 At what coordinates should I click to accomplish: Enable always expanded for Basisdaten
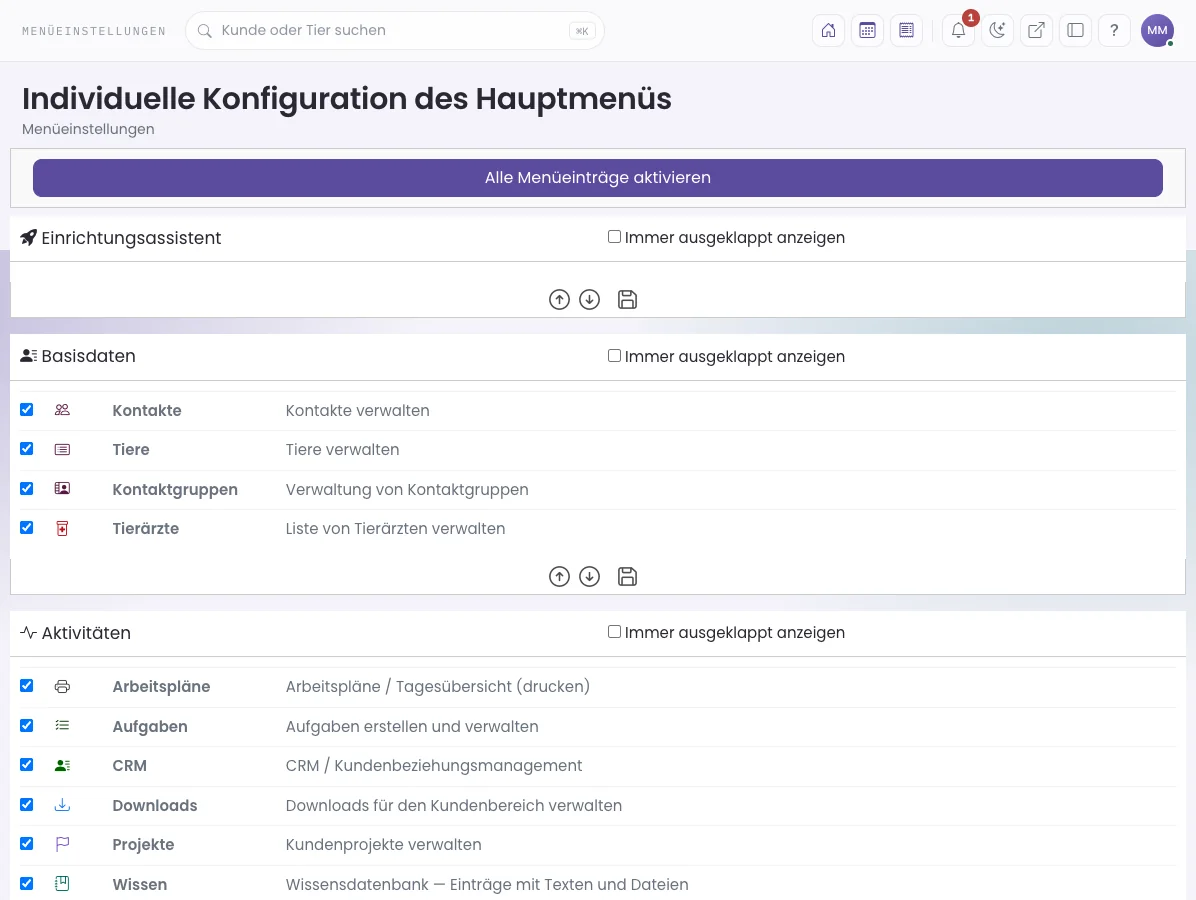click(x=614, y=356)
